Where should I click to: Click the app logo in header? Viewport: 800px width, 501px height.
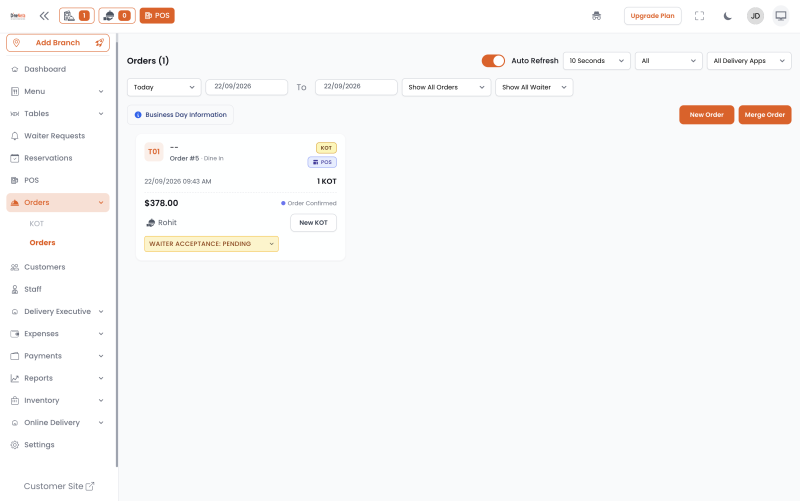pos(18,16)
